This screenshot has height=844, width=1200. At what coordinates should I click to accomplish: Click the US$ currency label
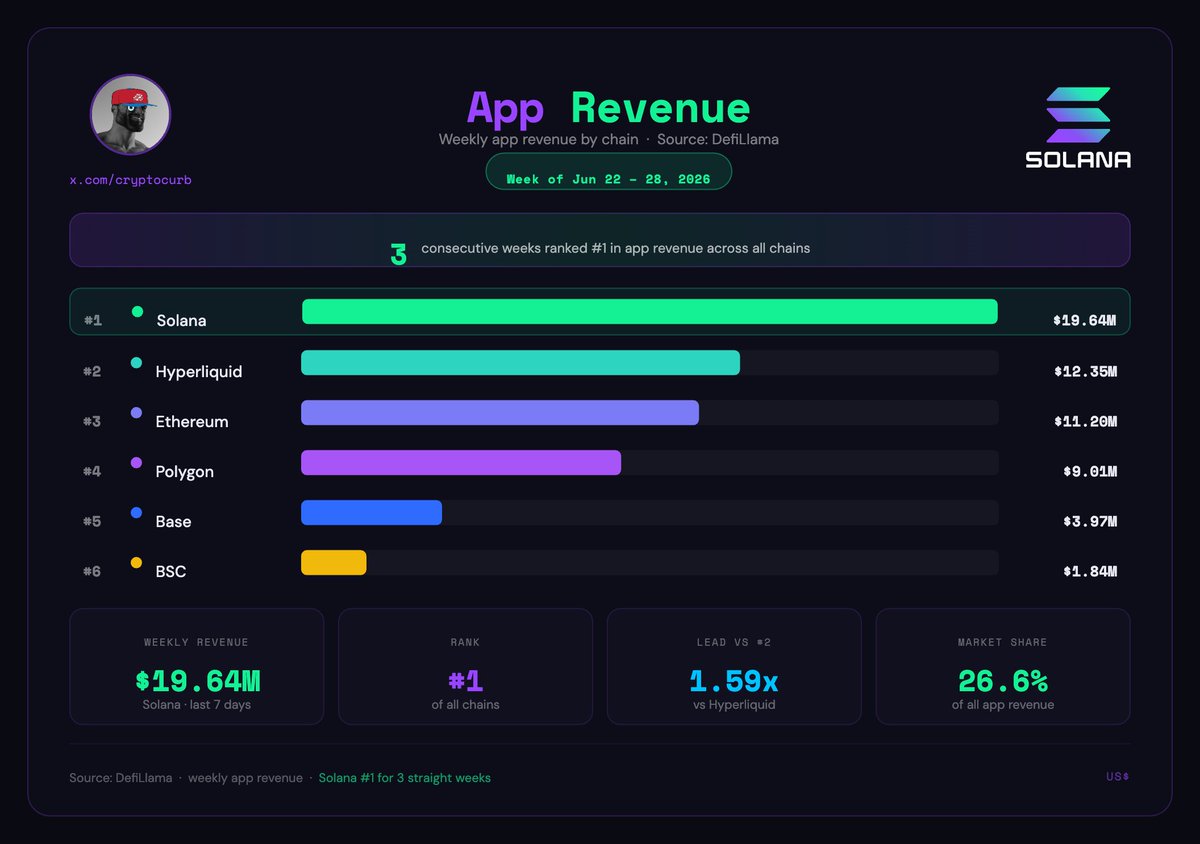1118,777
